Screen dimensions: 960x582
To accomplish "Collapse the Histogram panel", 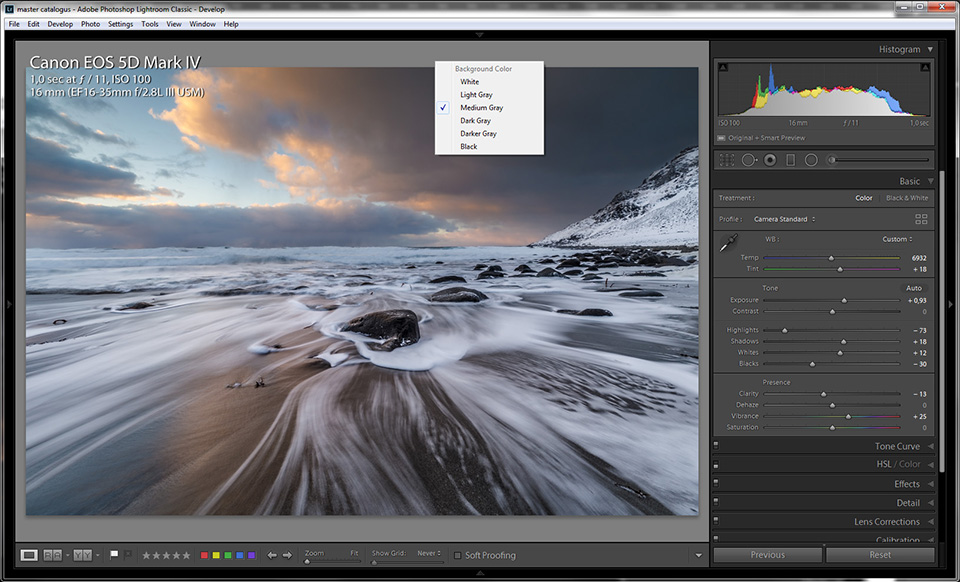I will 930,49.
